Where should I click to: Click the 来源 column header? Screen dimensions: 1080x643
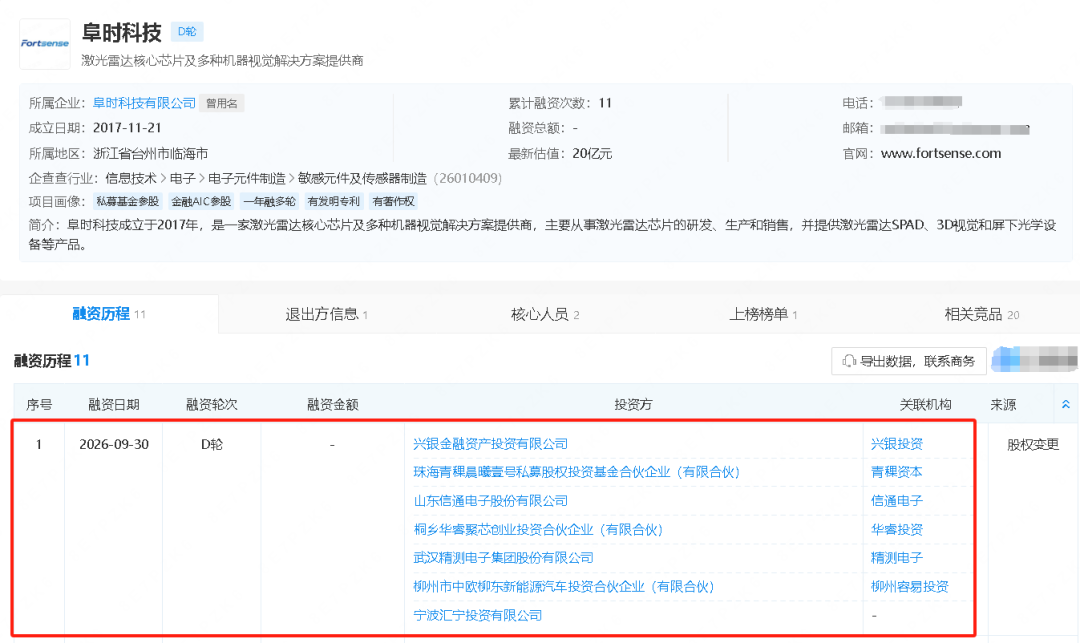pyautogui.click(x=1003, y=405)
